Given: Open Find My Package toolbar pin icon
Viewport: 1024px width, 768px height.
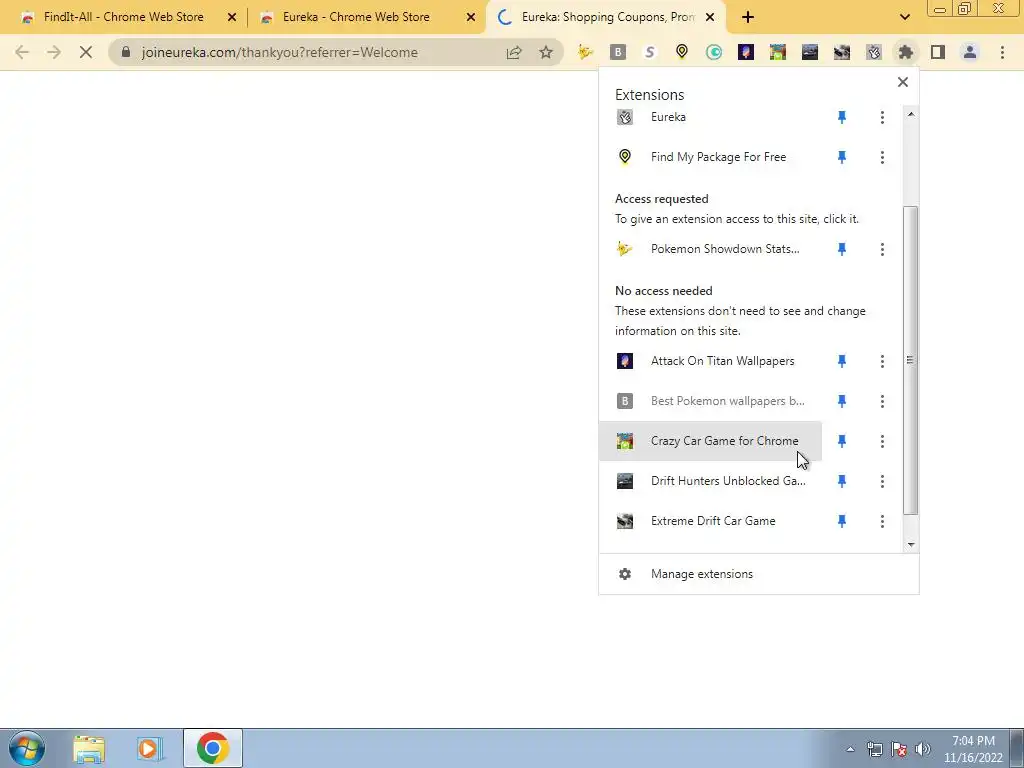Looking at the screenshot, I should [682, 52].
